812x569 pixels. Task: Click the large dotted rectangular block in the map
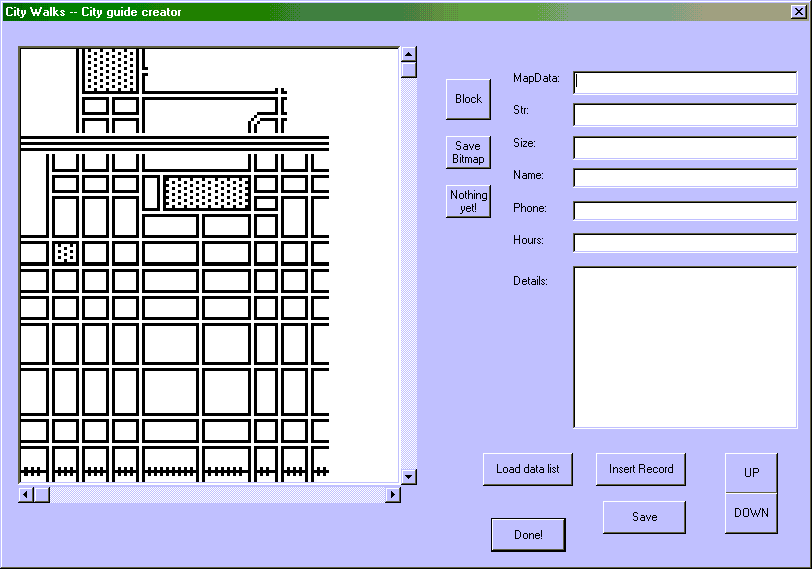[x=207, y=193]
